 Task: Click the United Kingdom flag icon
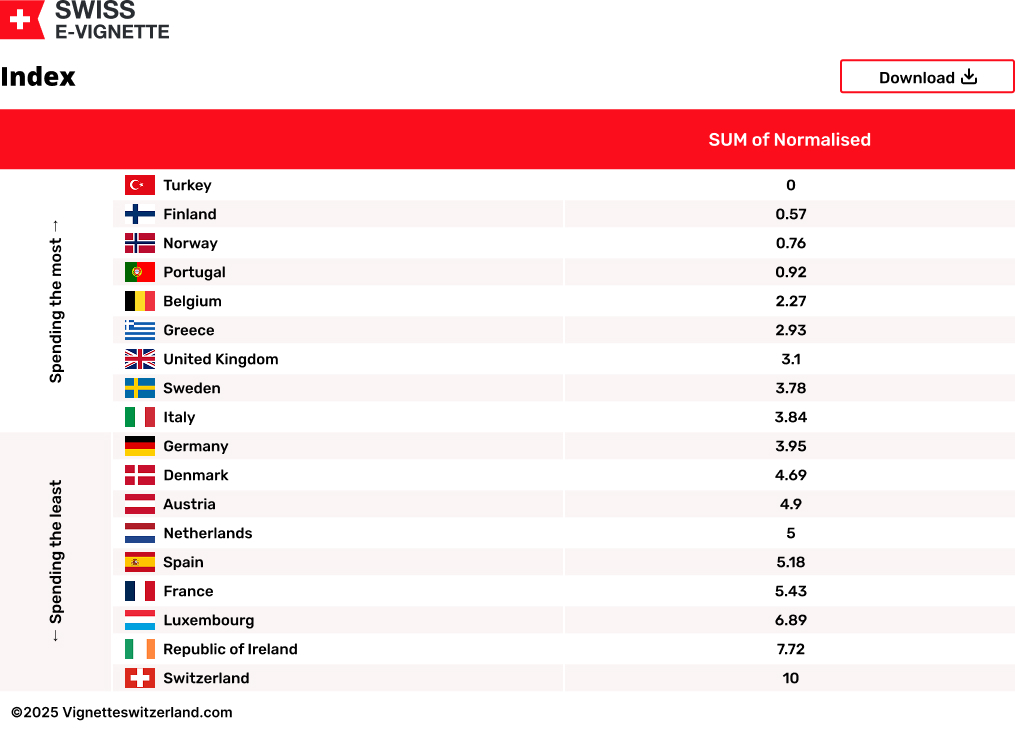click(140, 359)
